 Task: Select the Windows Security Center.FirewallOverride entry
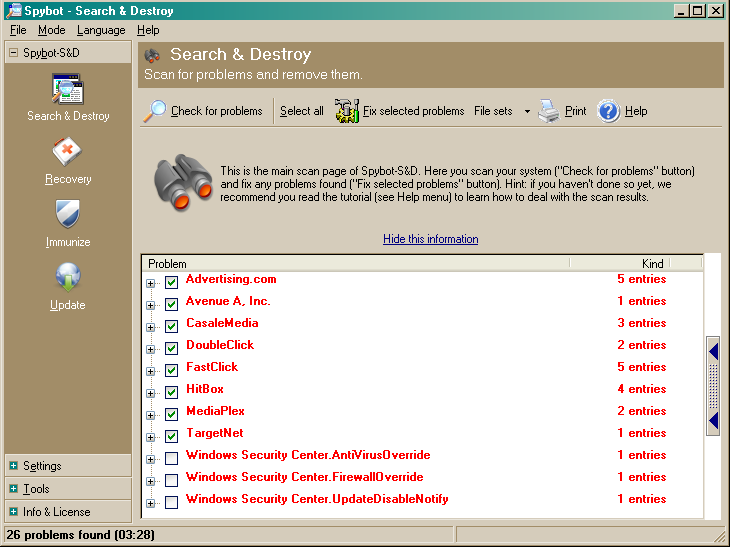click(304, 477)
